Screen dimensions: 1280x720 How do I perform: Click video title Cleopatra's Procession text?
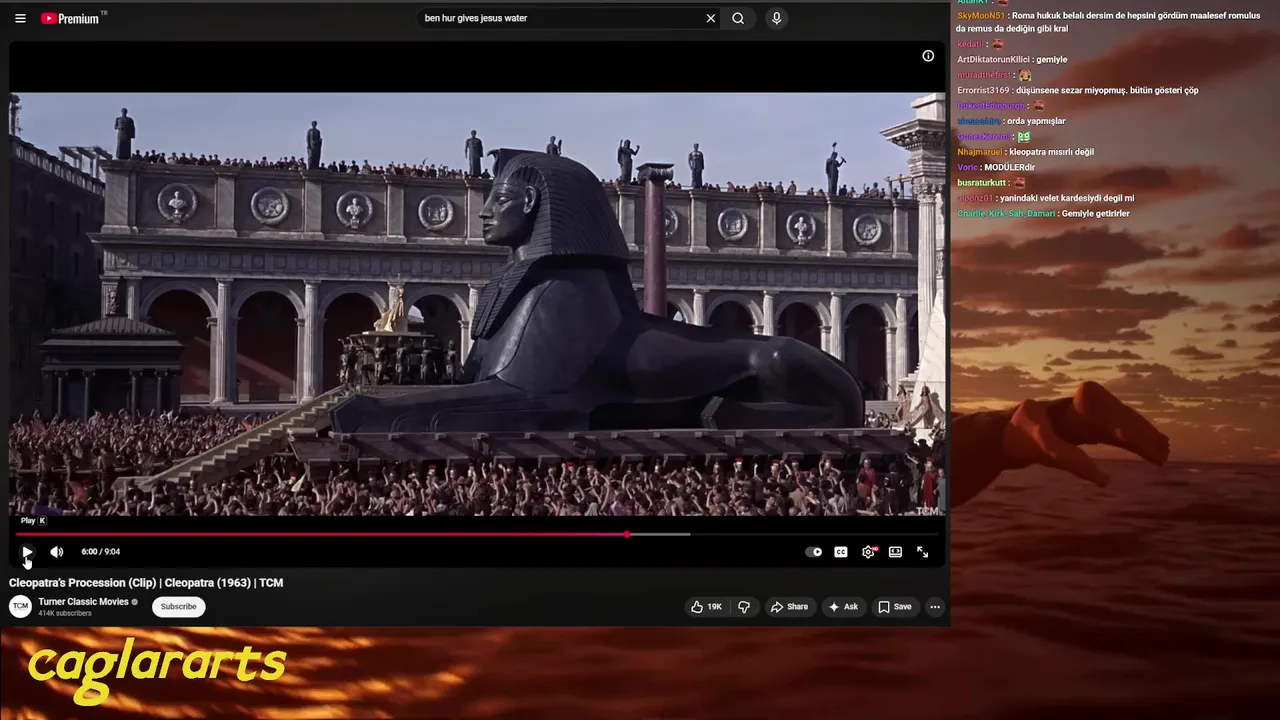pyautogui.click(x=146, y=583)
